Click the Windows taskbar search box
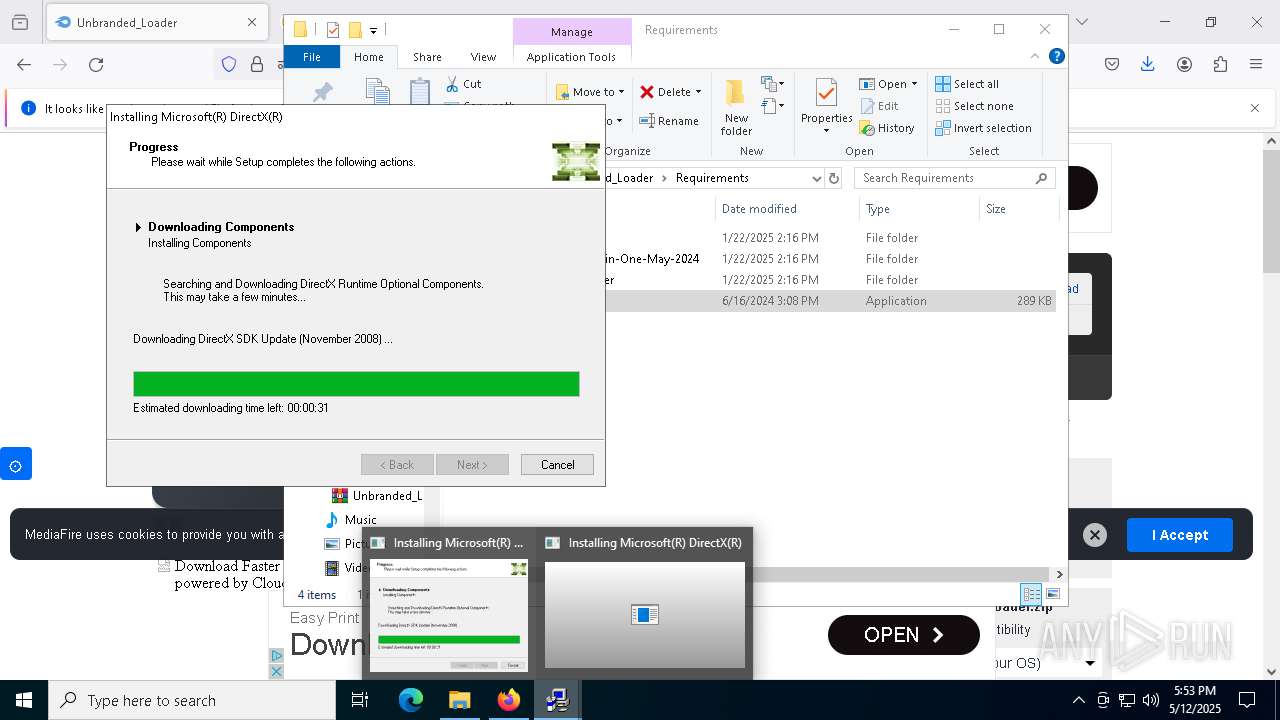This screenshot has height=720, width=1280. tap(192, 700)
